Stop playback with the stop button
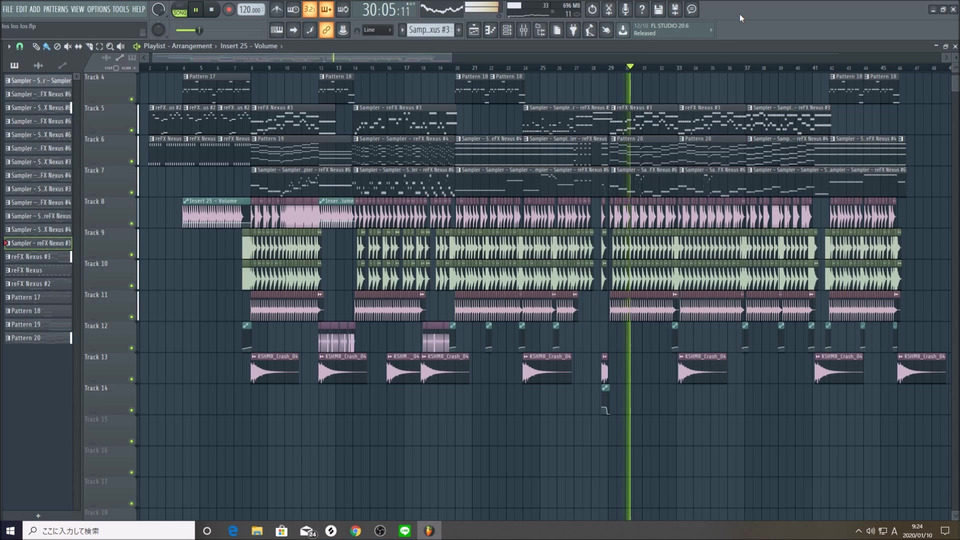This screenshot has height=540, width=960. [212, 10]
